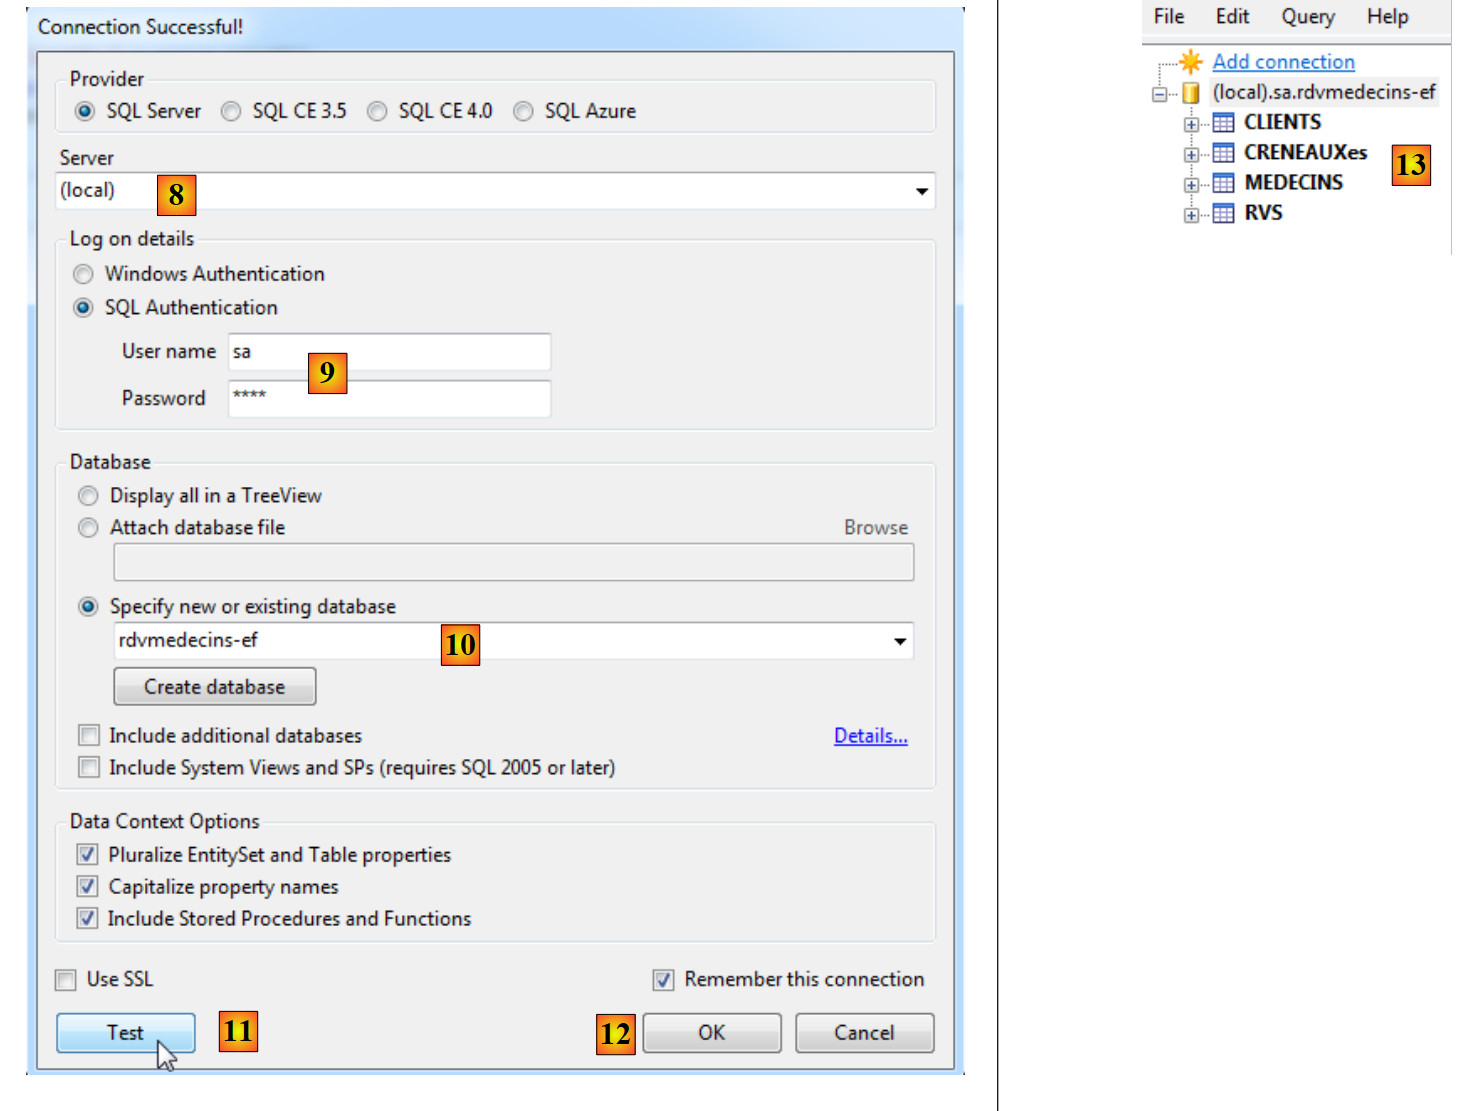The width and height of the screenshot is (1468, 1111).
Task: Open the Details... link
Action: [x=870, y=736]
